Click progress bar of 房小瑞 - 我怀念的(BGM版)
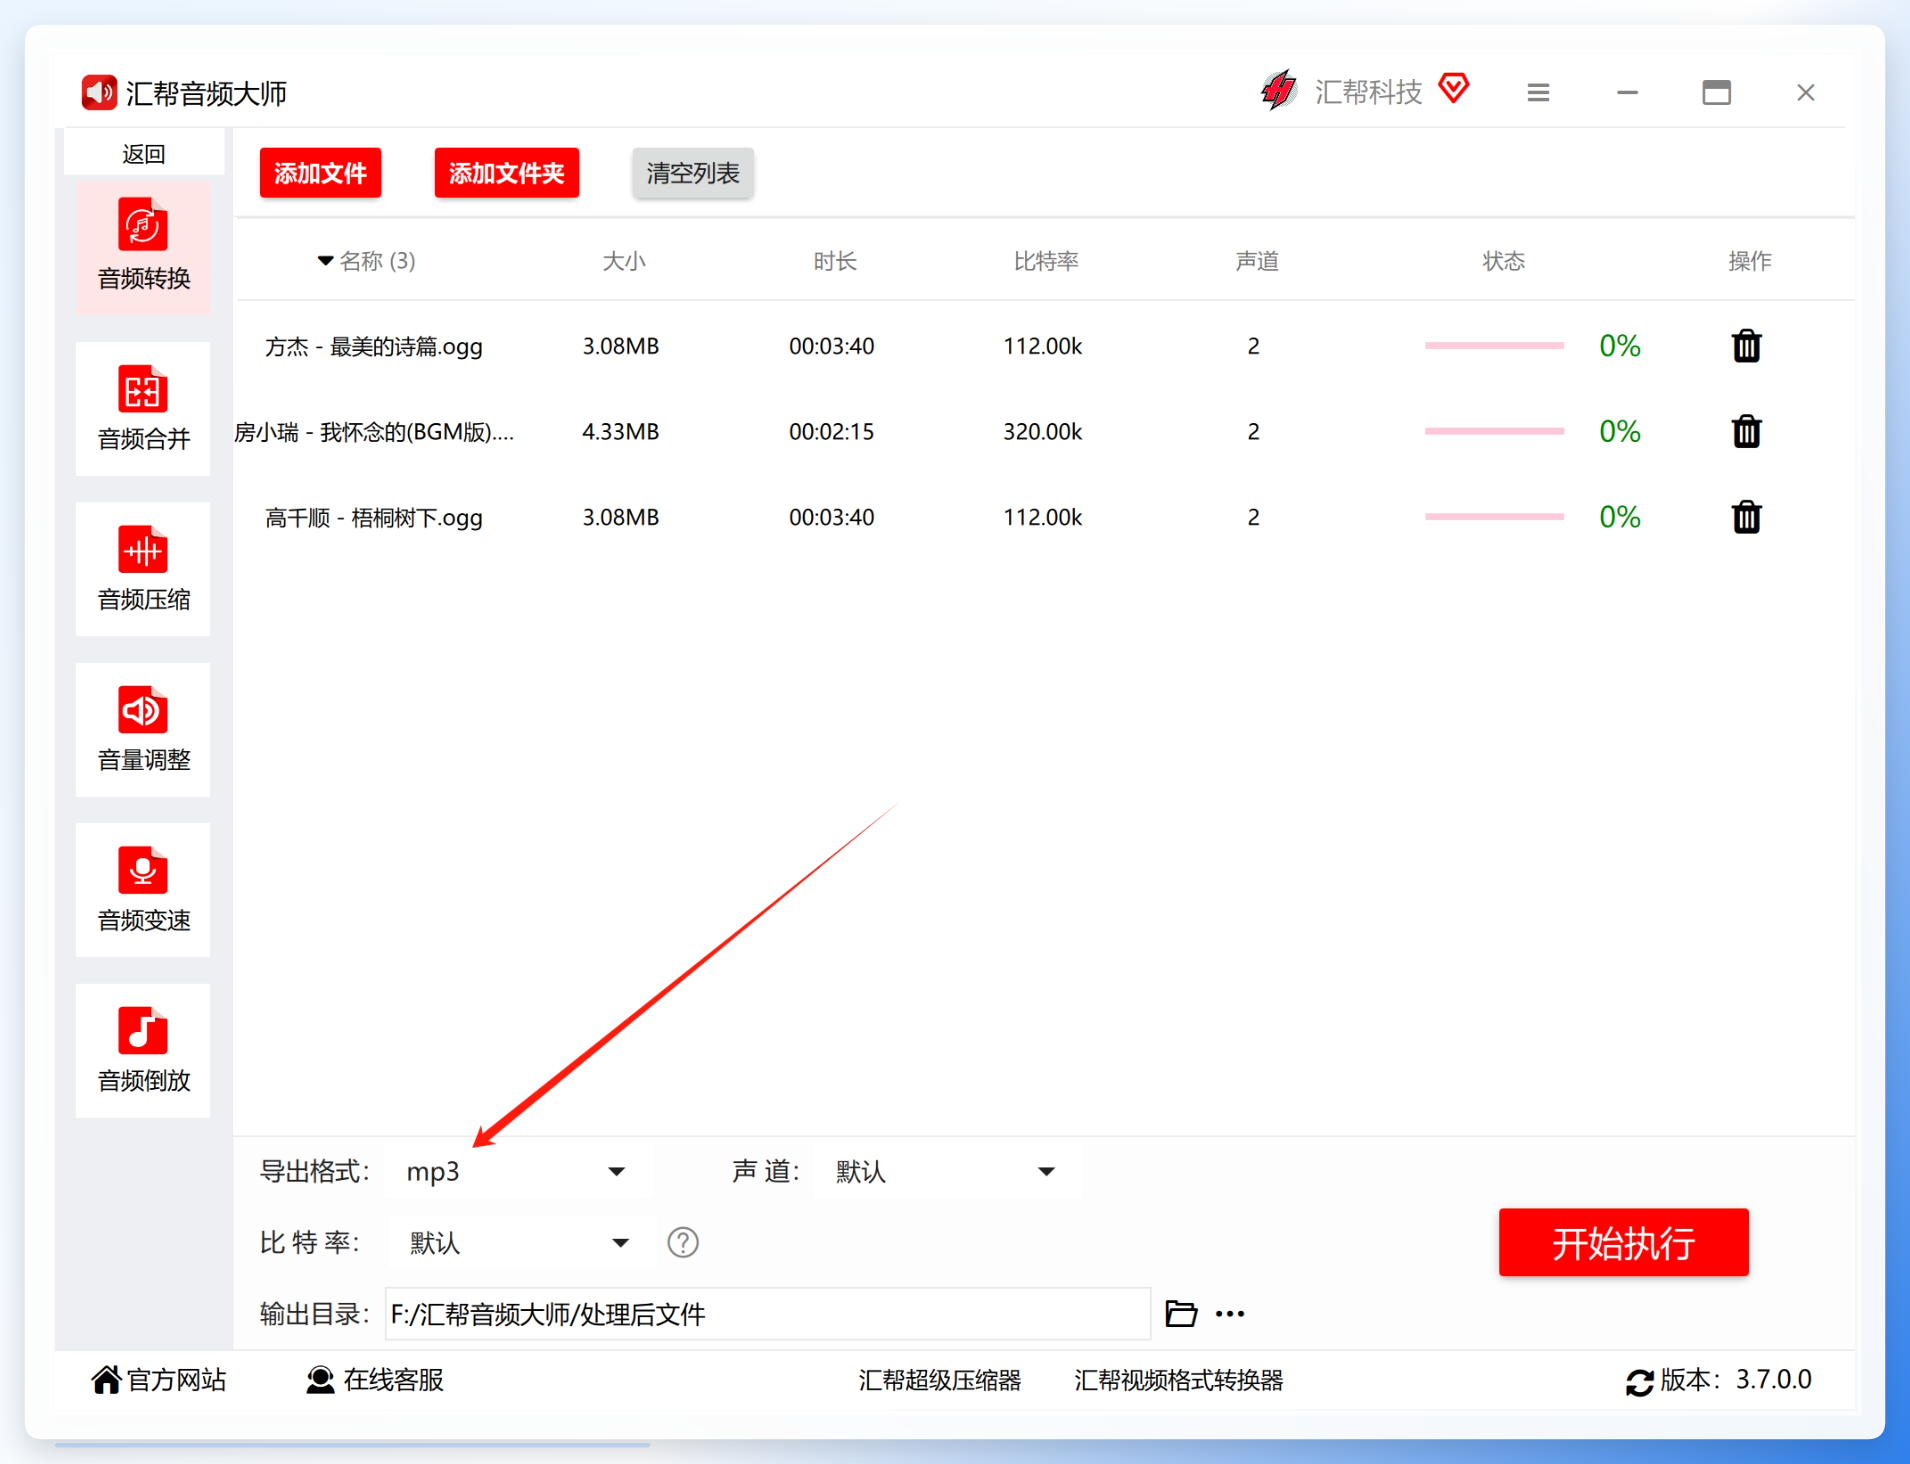1910x1464 pixels. coord(1494,431)
